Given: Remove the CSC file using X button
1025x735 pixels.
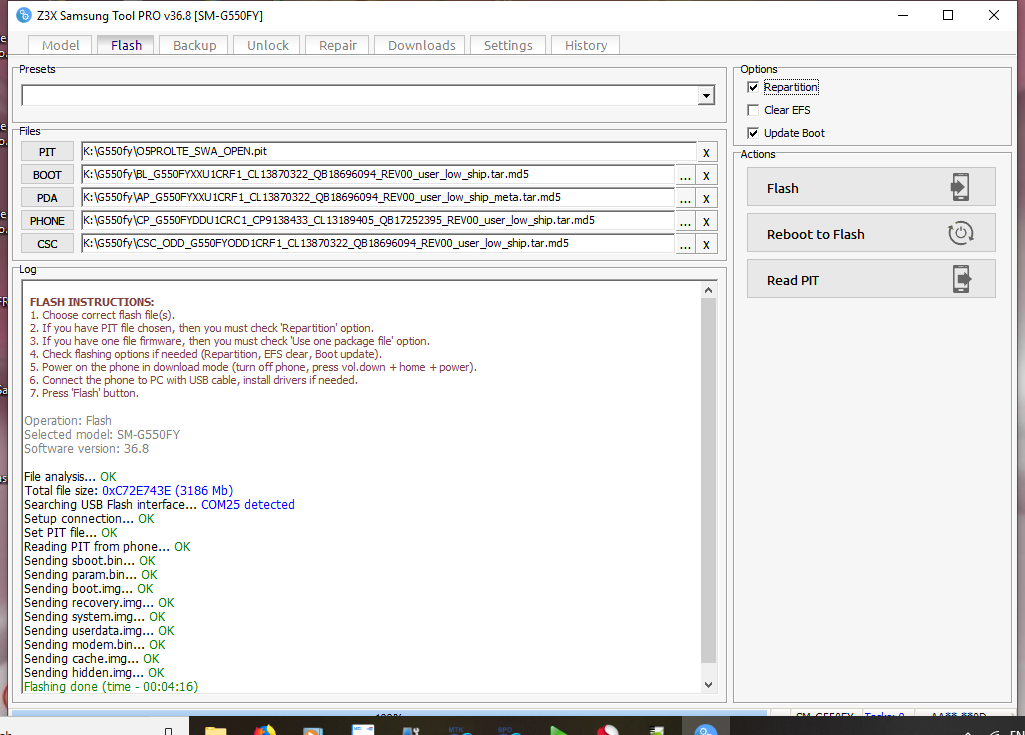Looking at the screenshot, I should 706,244.
